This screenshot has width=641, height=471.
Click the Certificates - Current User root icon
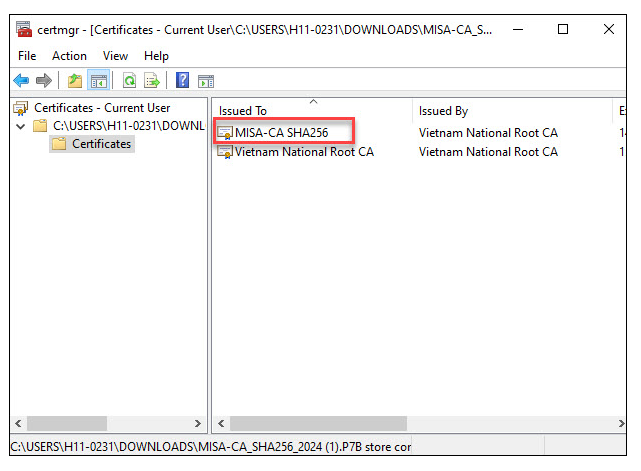coord(21,108)
